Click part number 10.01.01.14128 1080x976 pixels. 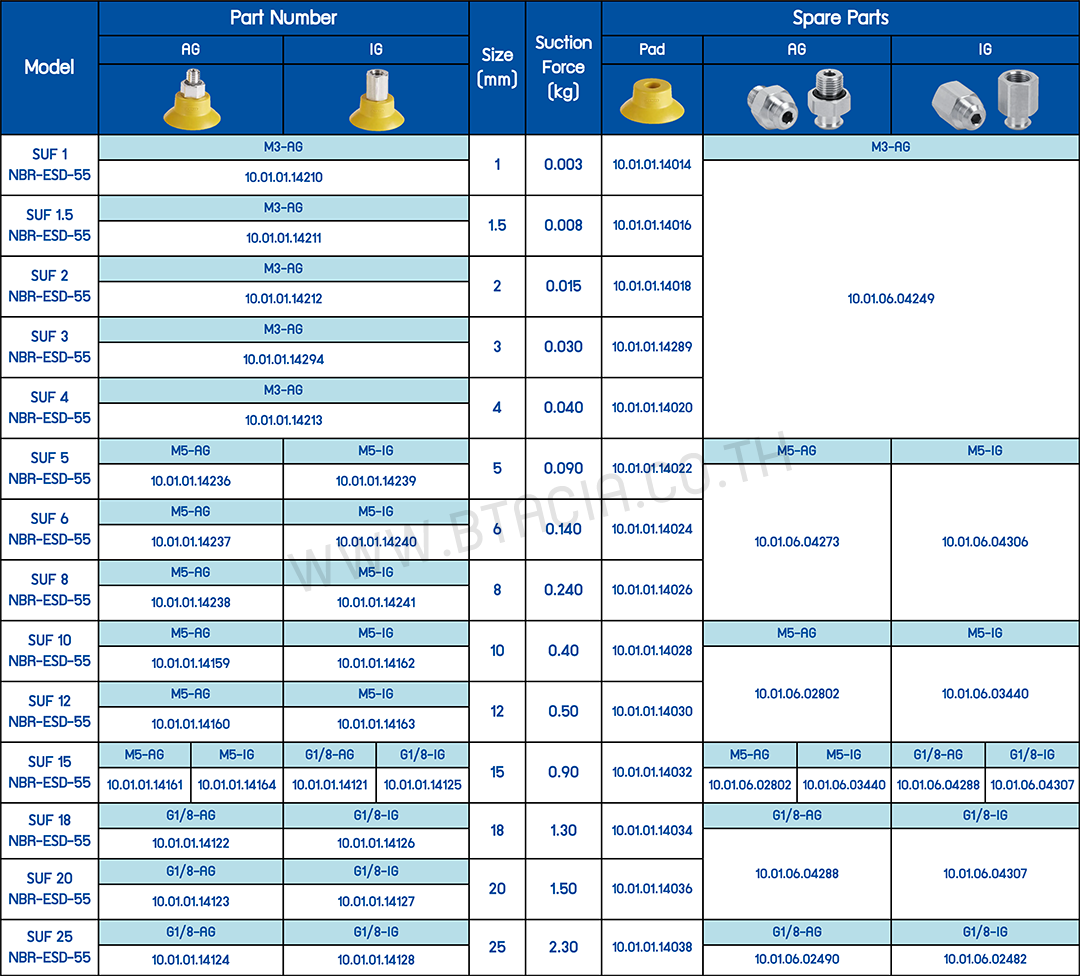376,959
